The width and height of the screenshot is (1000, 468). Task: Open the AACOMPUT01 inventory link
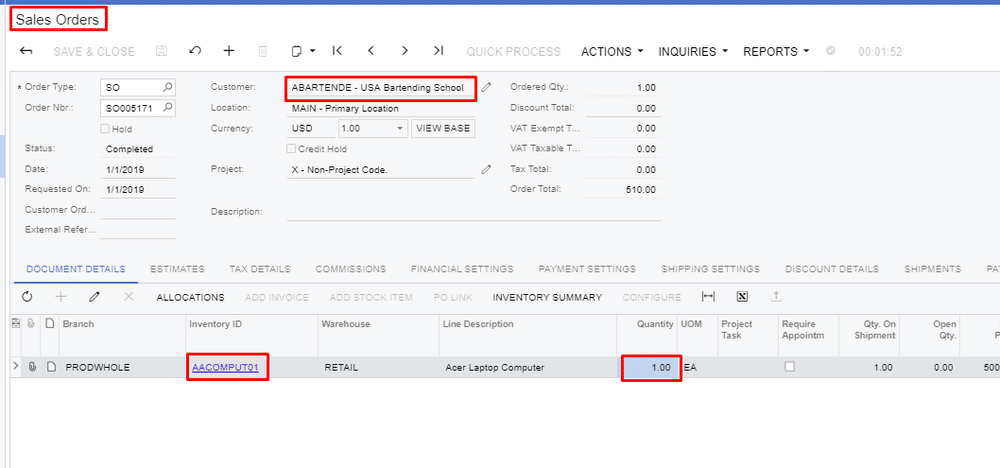click(x=225, y=367)
